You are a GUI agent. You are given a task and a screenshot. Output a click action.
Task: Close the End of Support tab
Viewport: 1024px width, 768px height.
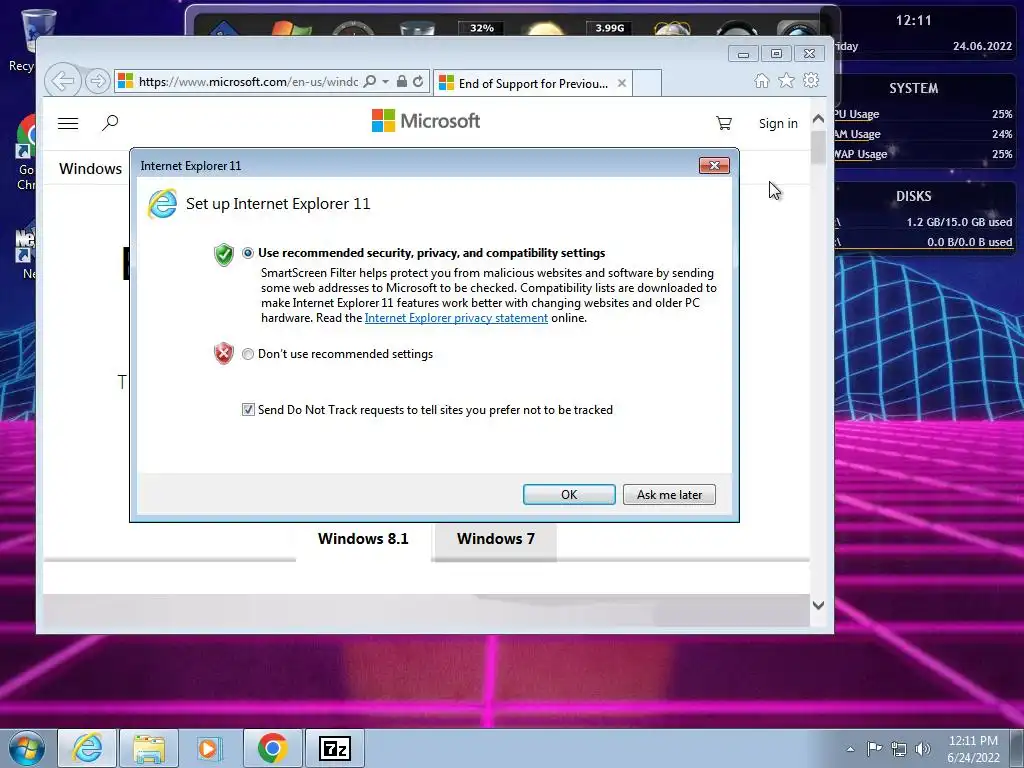[622, 83]
